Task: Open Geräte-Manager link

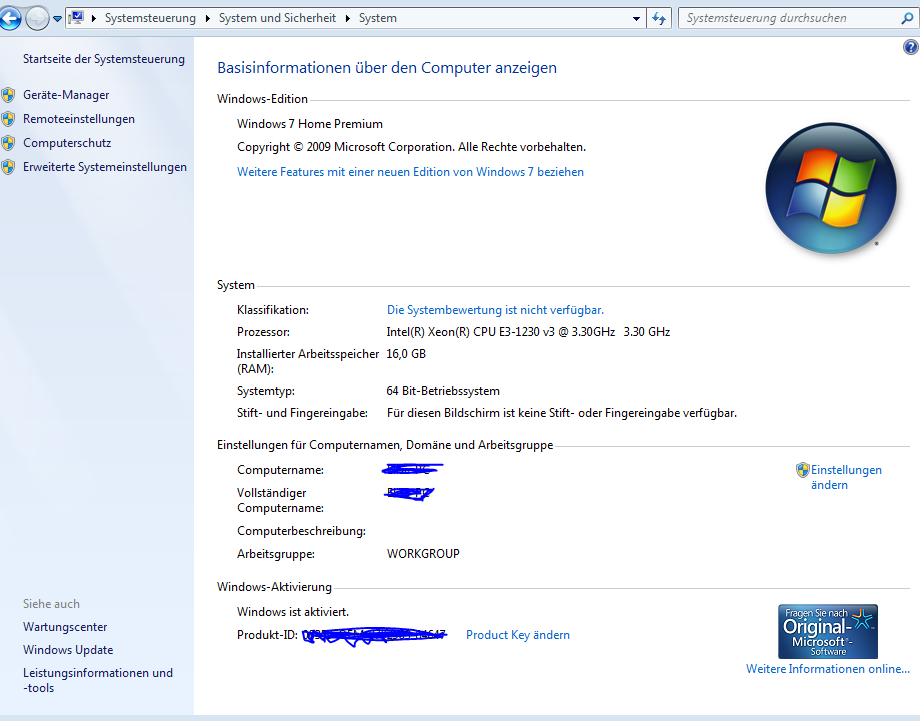Action: click(x=66, y=95)
